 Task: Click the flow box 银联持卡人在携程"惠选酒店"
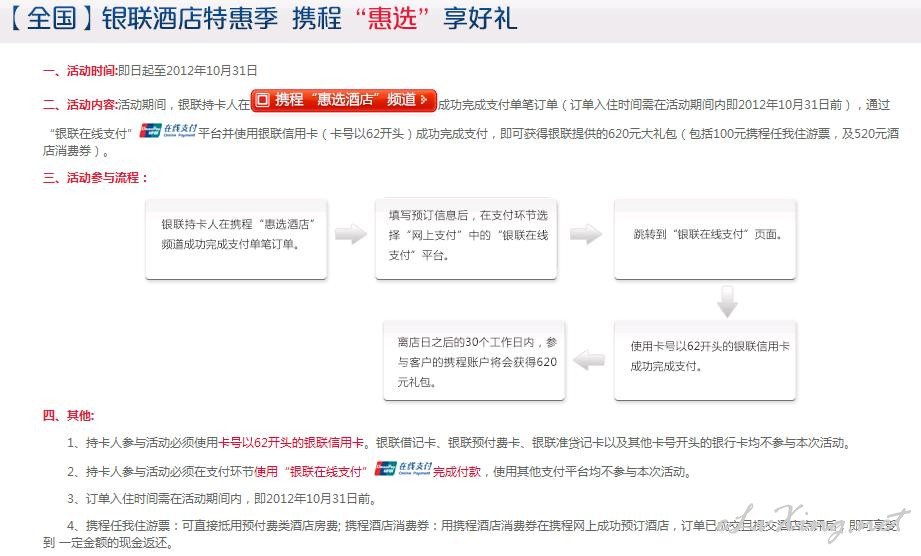pos(236,238)
